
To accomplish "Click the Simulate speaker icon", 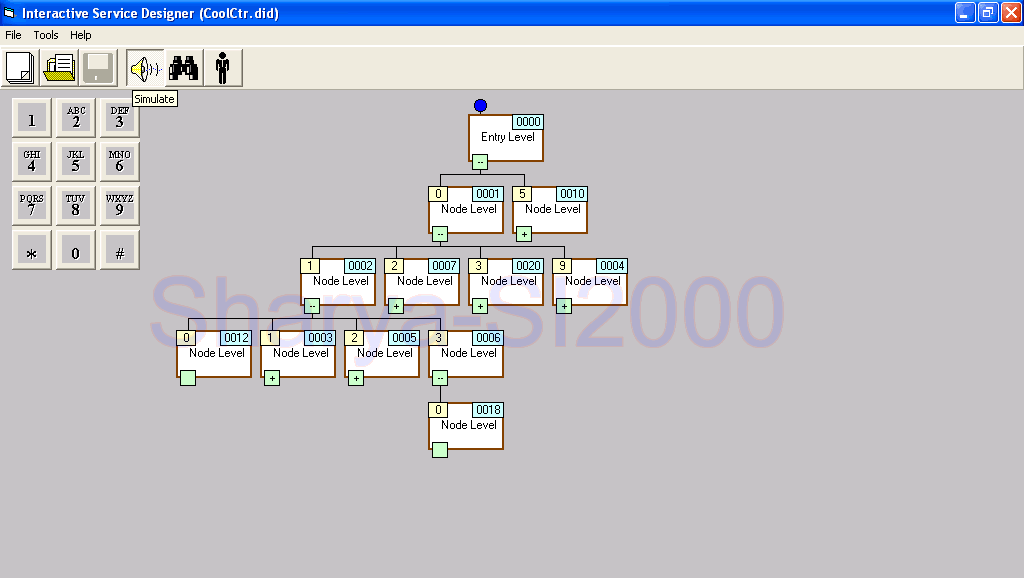I will (x=144, y=68).
